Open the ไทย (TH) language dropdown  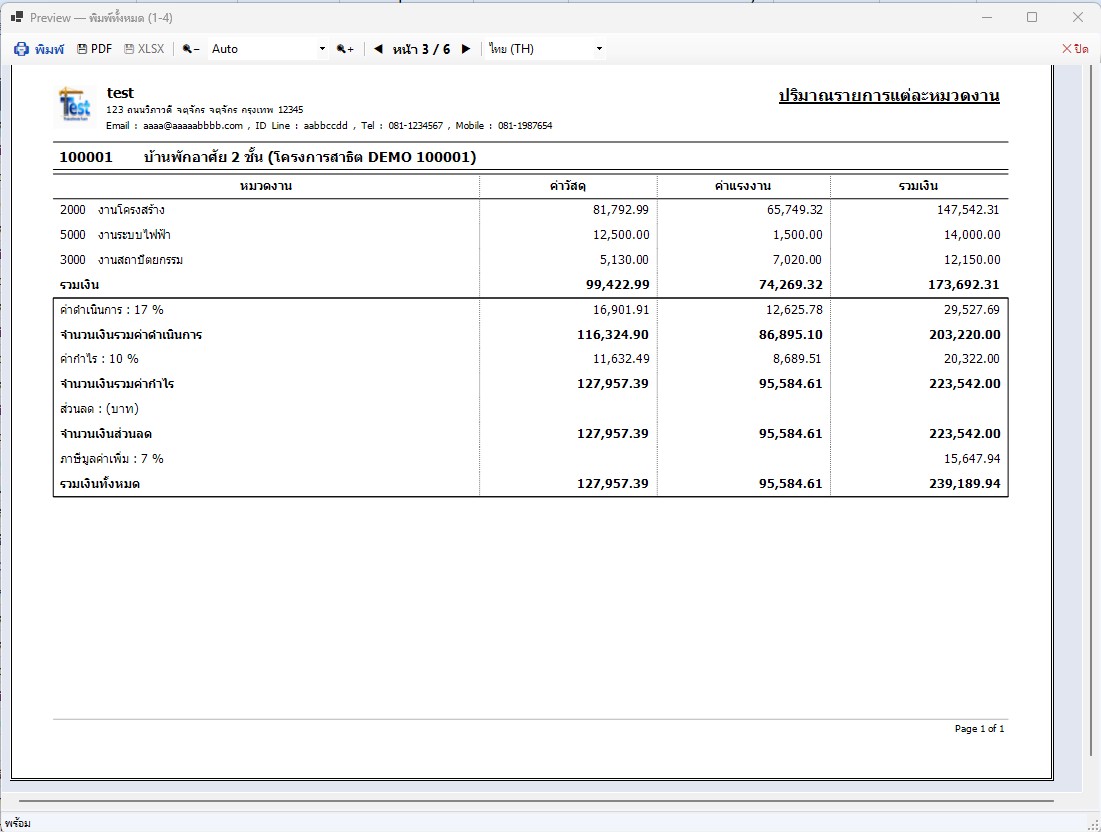545,49
